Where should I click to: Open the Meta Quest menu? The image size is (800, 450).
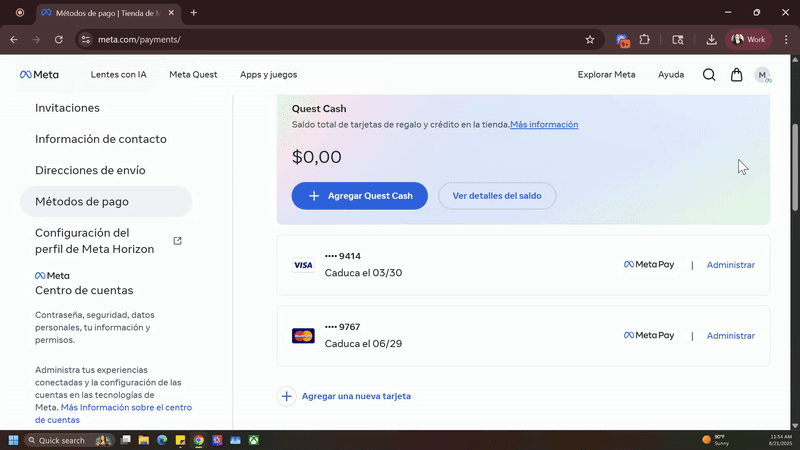pos(193,75)
